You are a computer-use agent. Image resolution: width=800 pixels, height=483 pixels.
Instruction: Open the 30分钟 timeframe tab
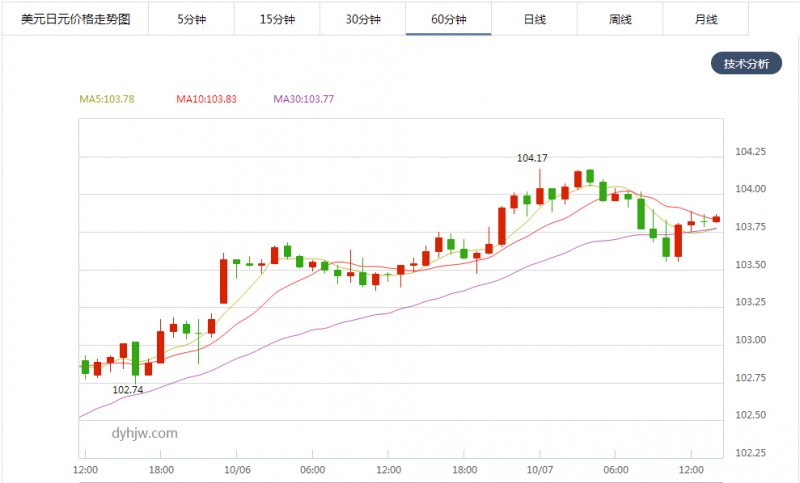(x=363, y=19)
